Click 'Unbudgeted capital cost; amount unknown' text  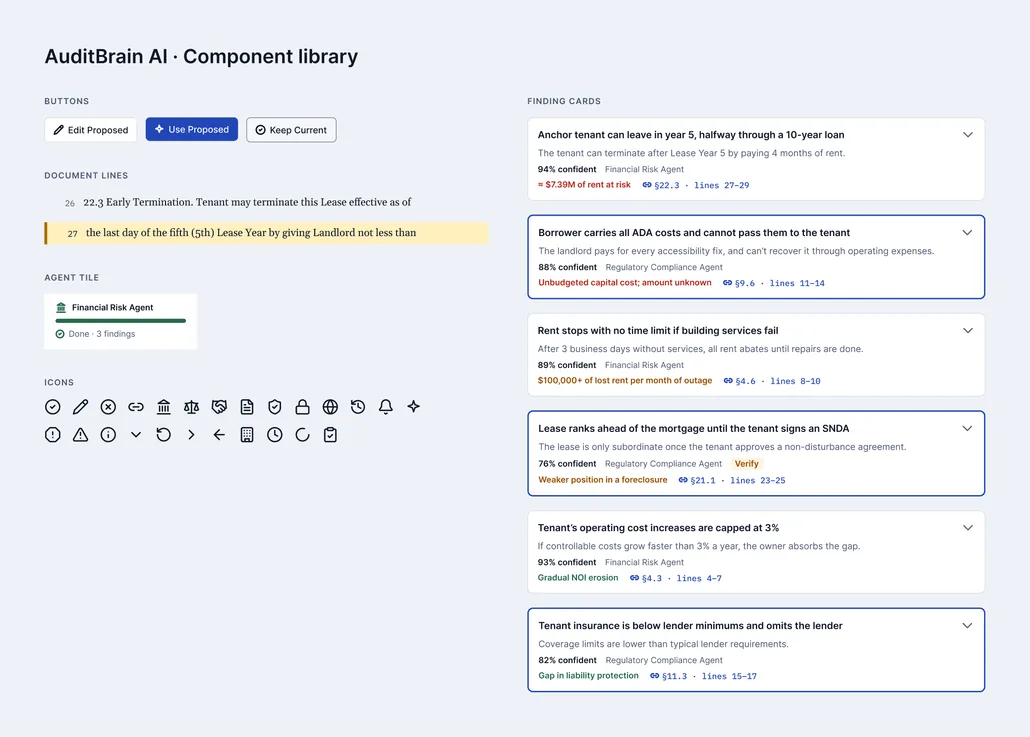[x=625, y=282]
